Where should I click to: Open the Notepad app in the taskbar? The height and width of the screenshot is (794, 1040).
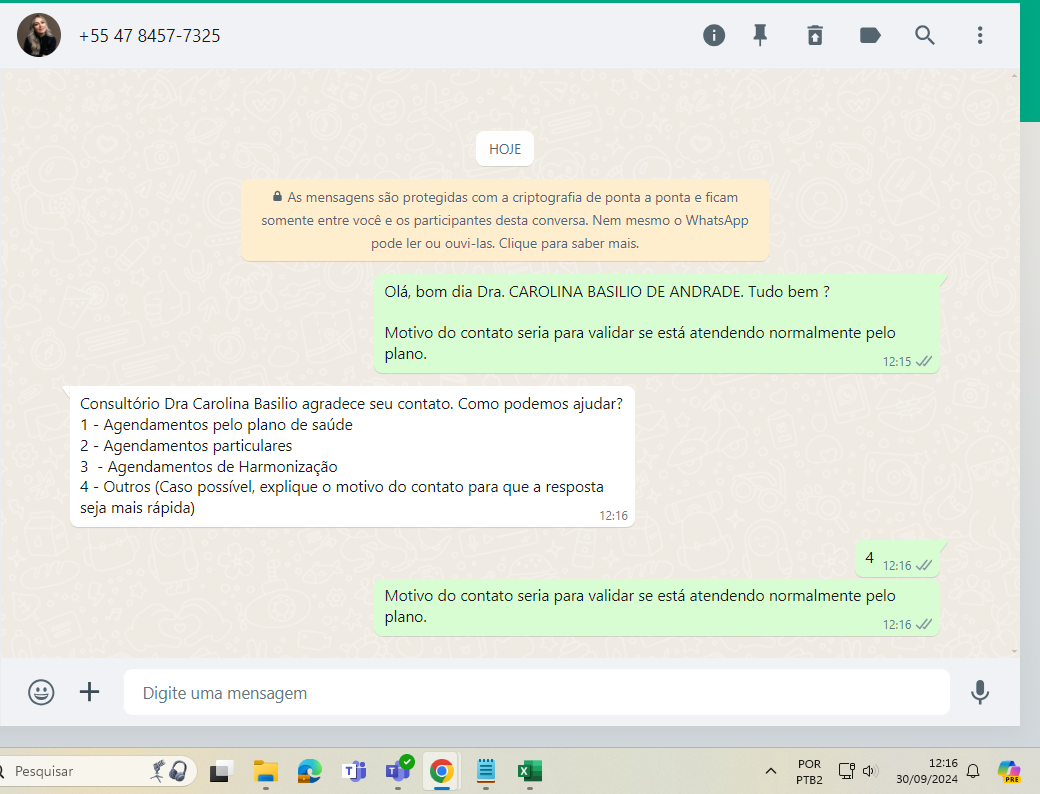486,771
